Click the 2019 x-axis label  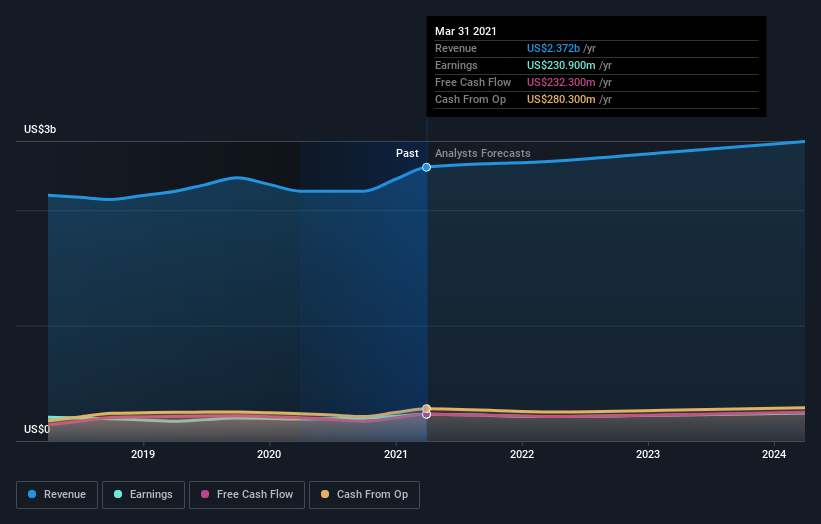pyautogui.click(x=142, y=454)
